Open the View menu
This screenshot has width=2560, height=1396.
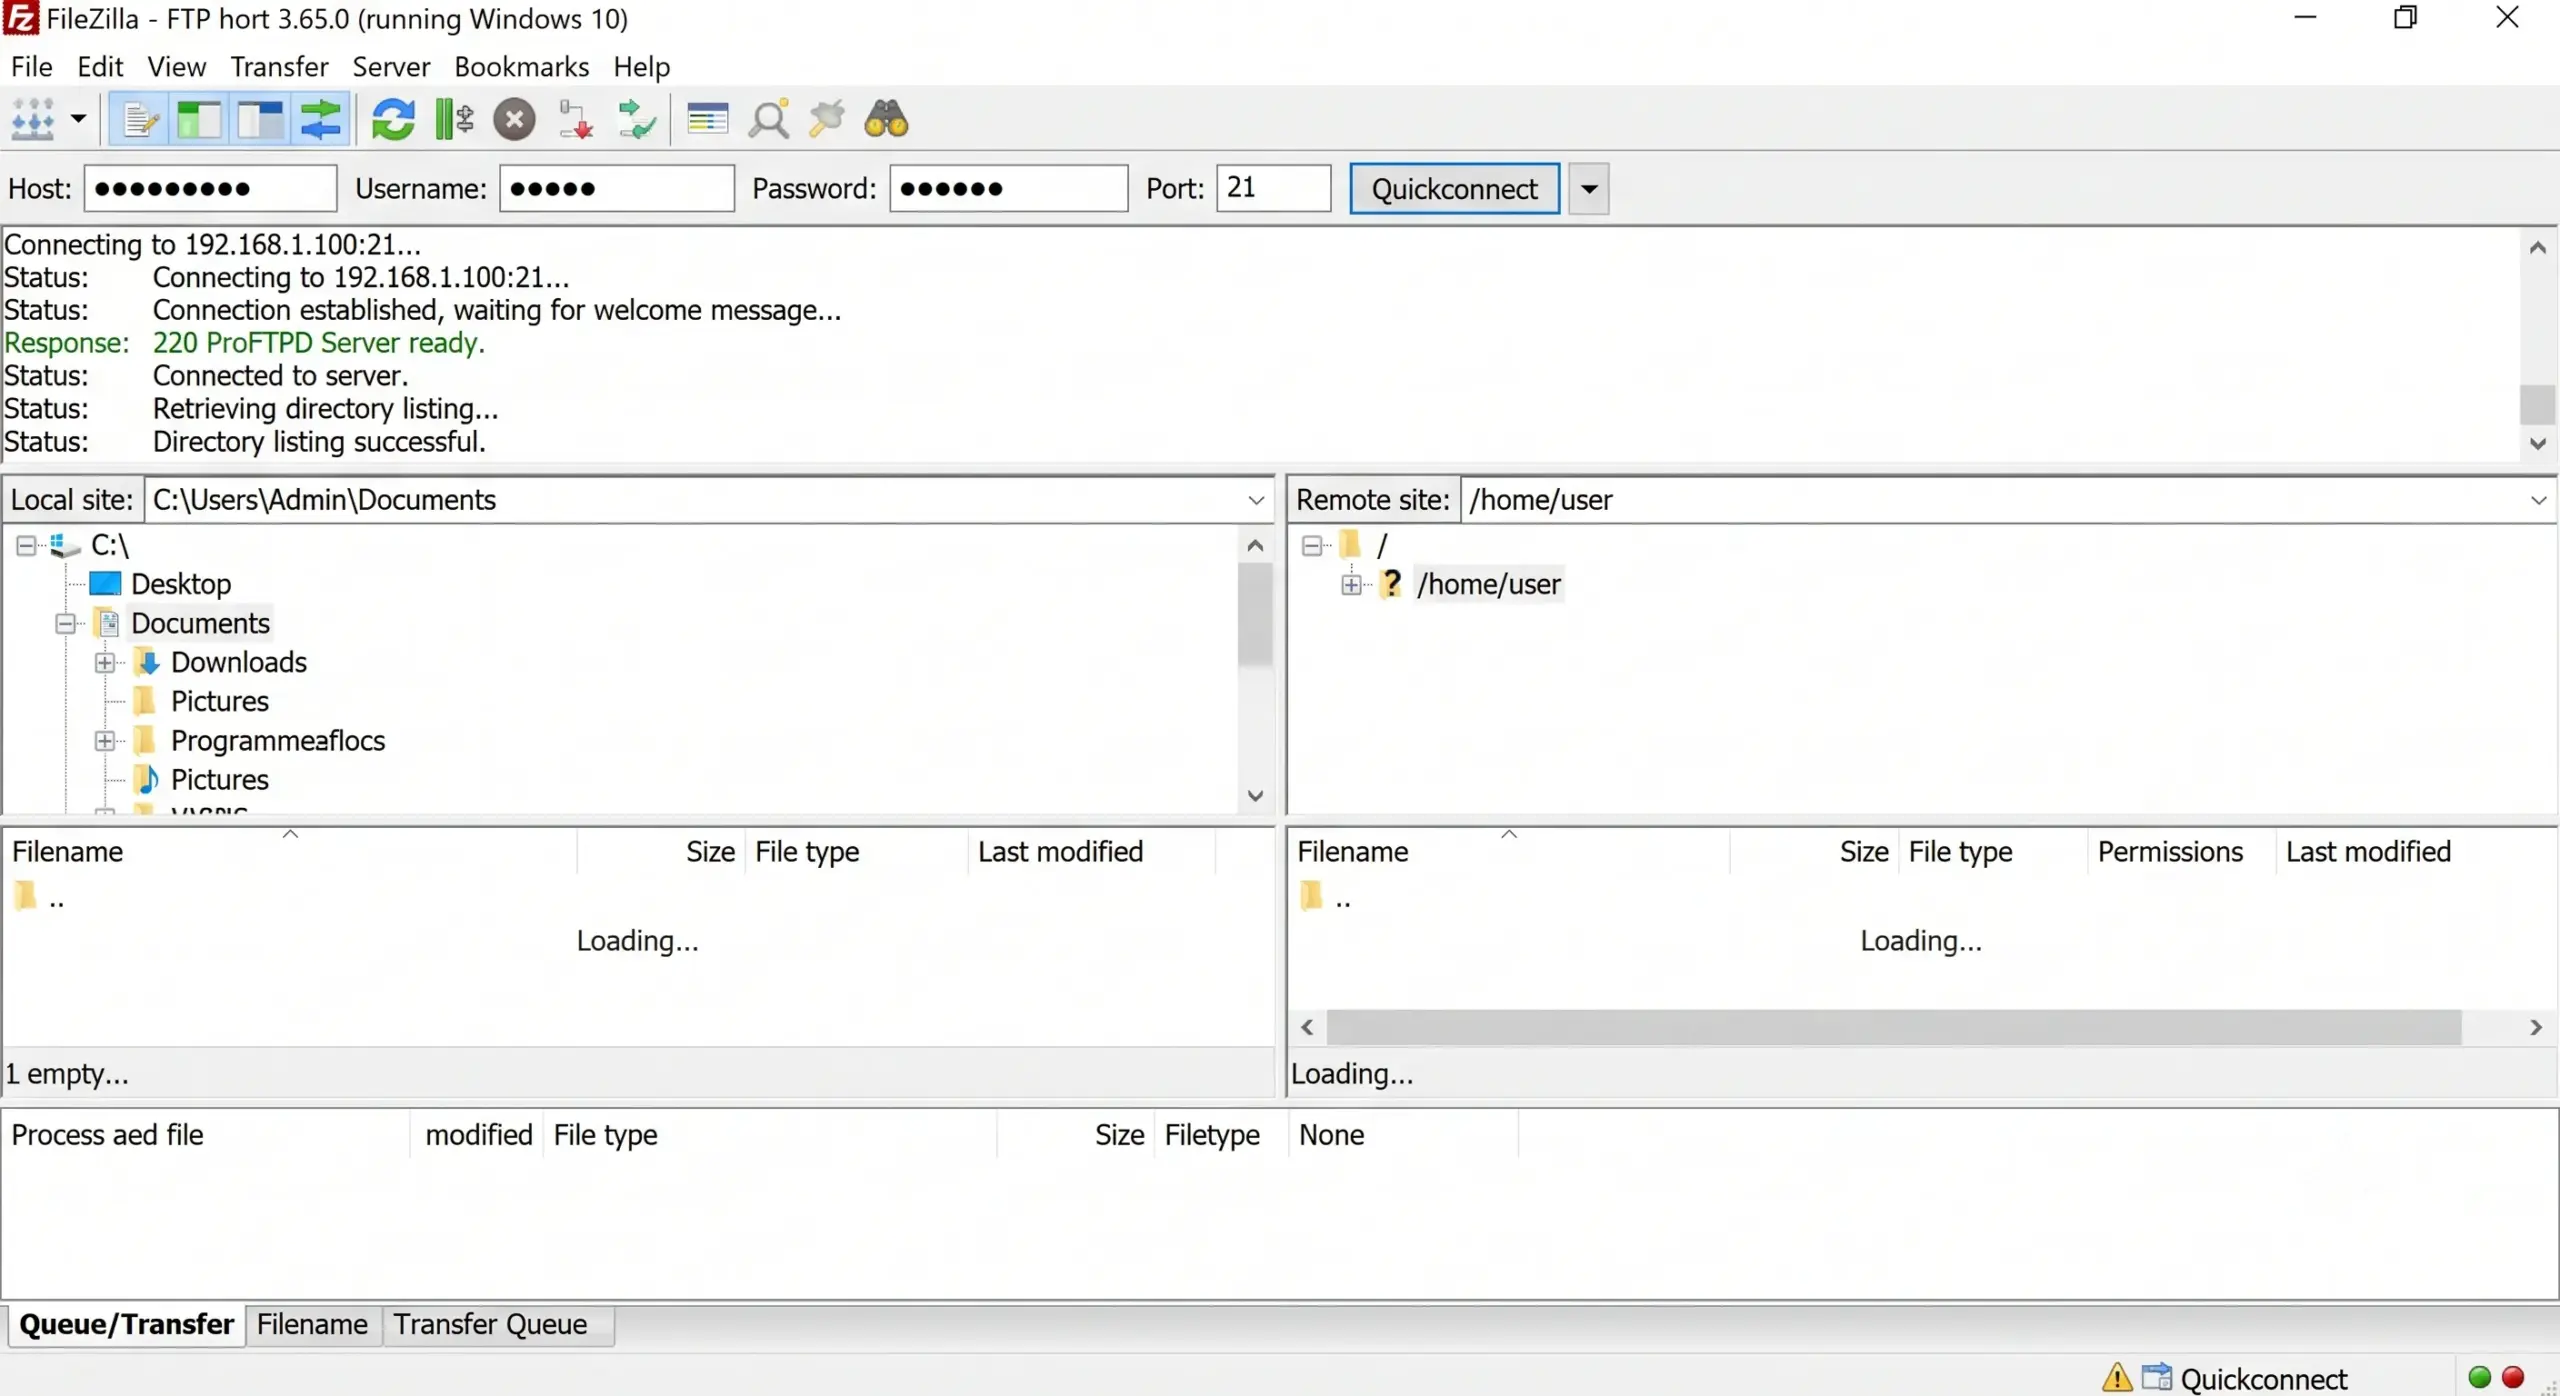pyautogui.click(x=177, y=67)
